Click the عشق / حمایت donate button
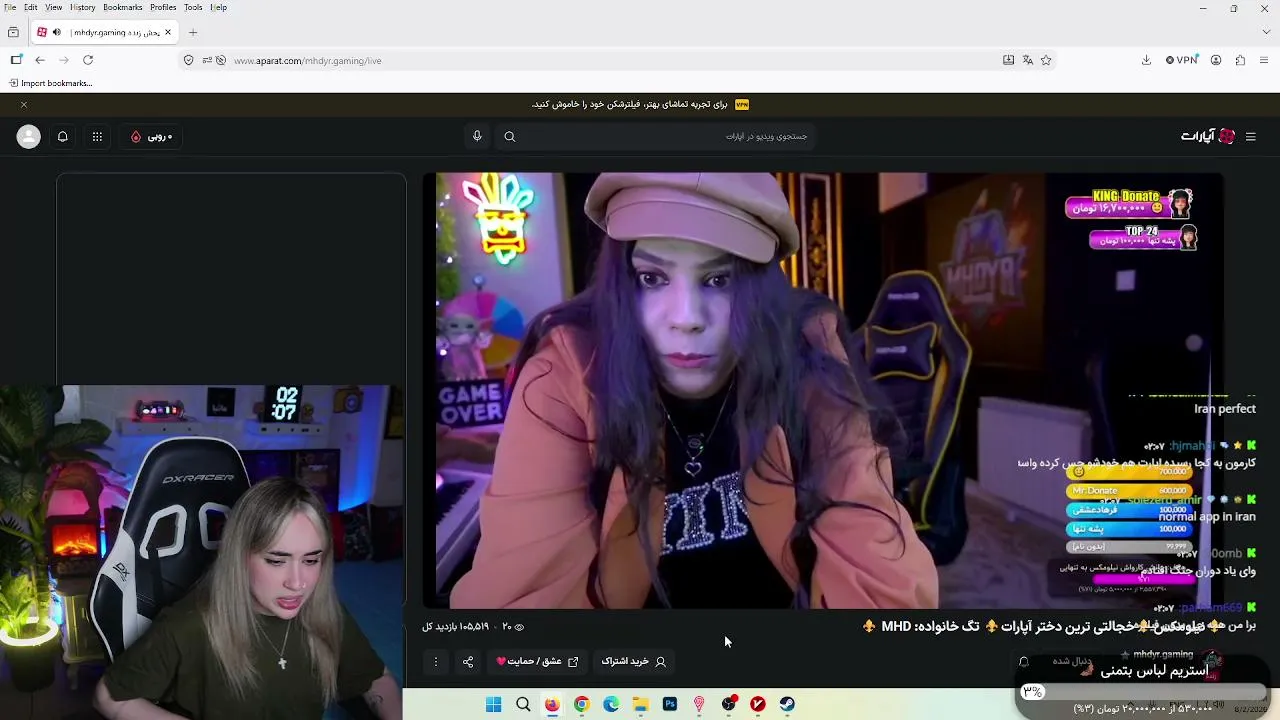This screenshot has width=1280, height=720. tap(537, 661)
